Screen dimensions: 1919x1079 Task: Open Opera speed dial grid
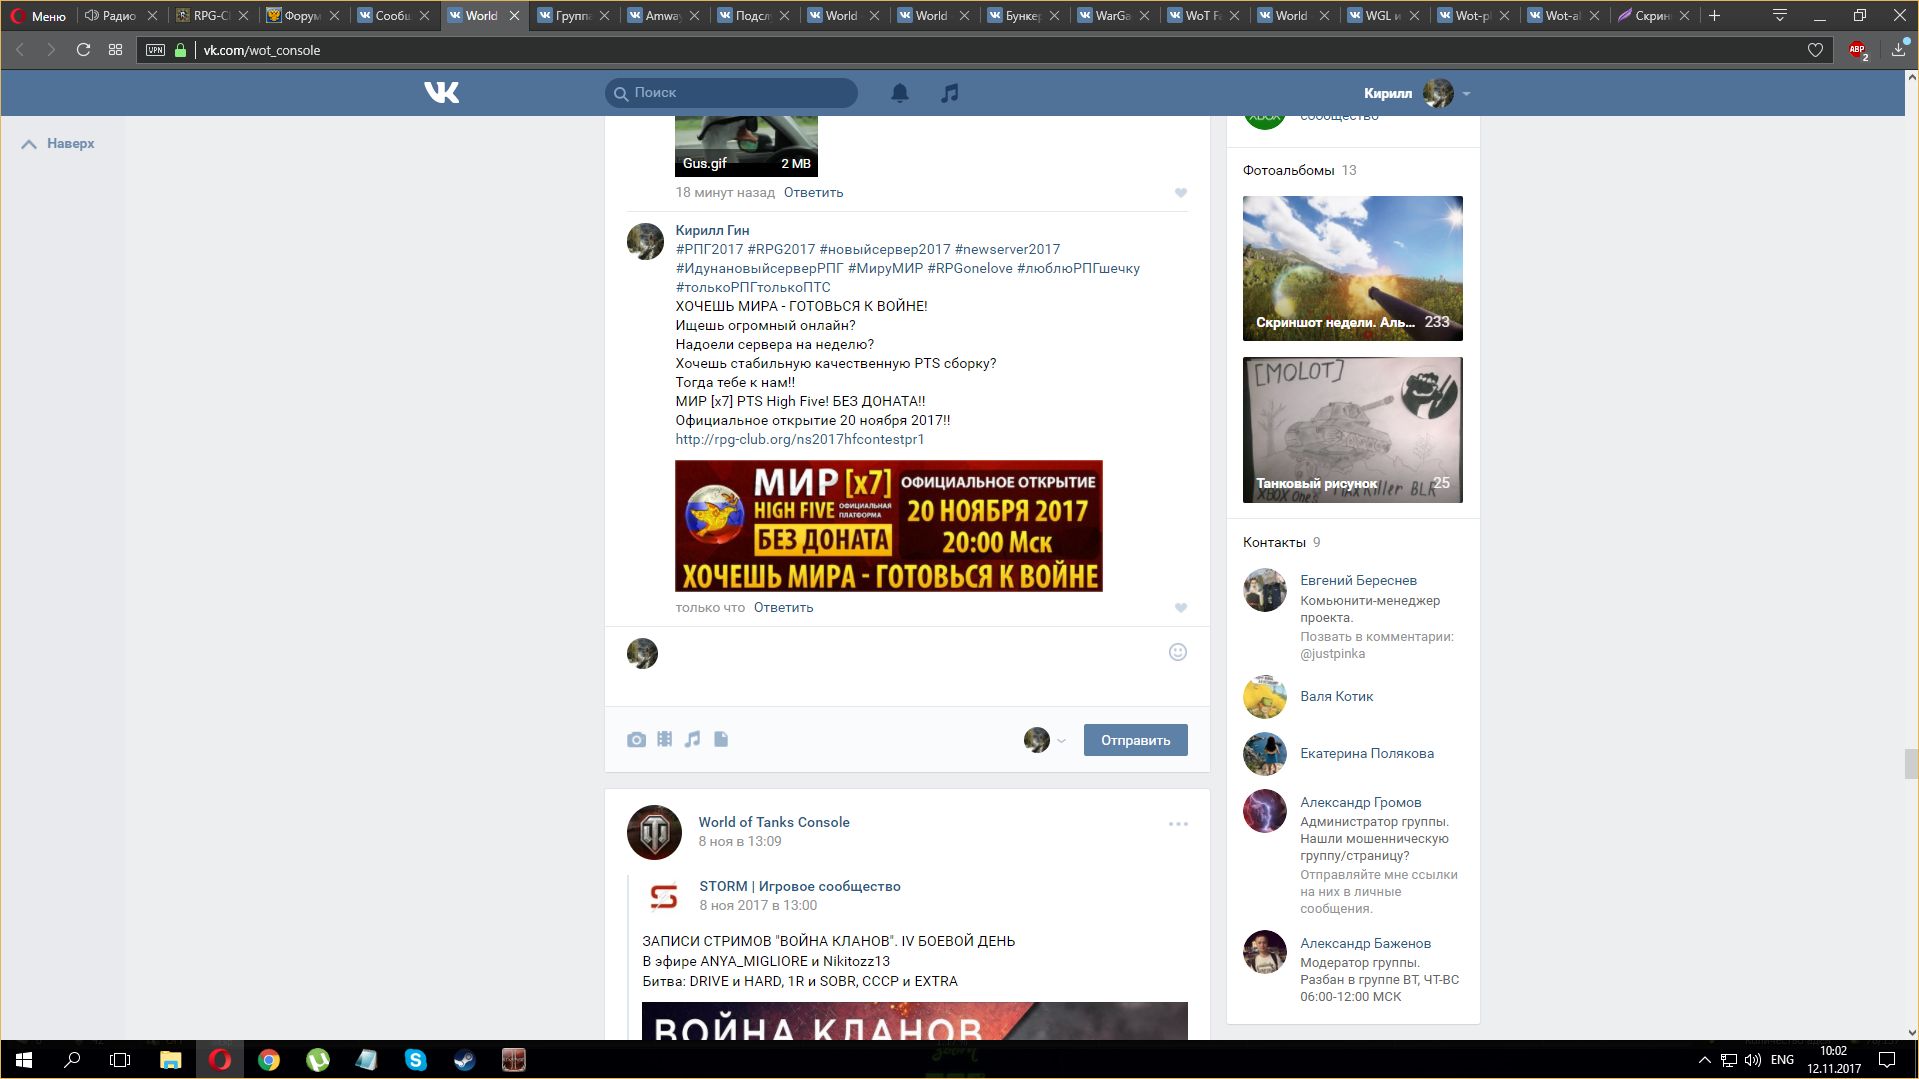point(115,50)
